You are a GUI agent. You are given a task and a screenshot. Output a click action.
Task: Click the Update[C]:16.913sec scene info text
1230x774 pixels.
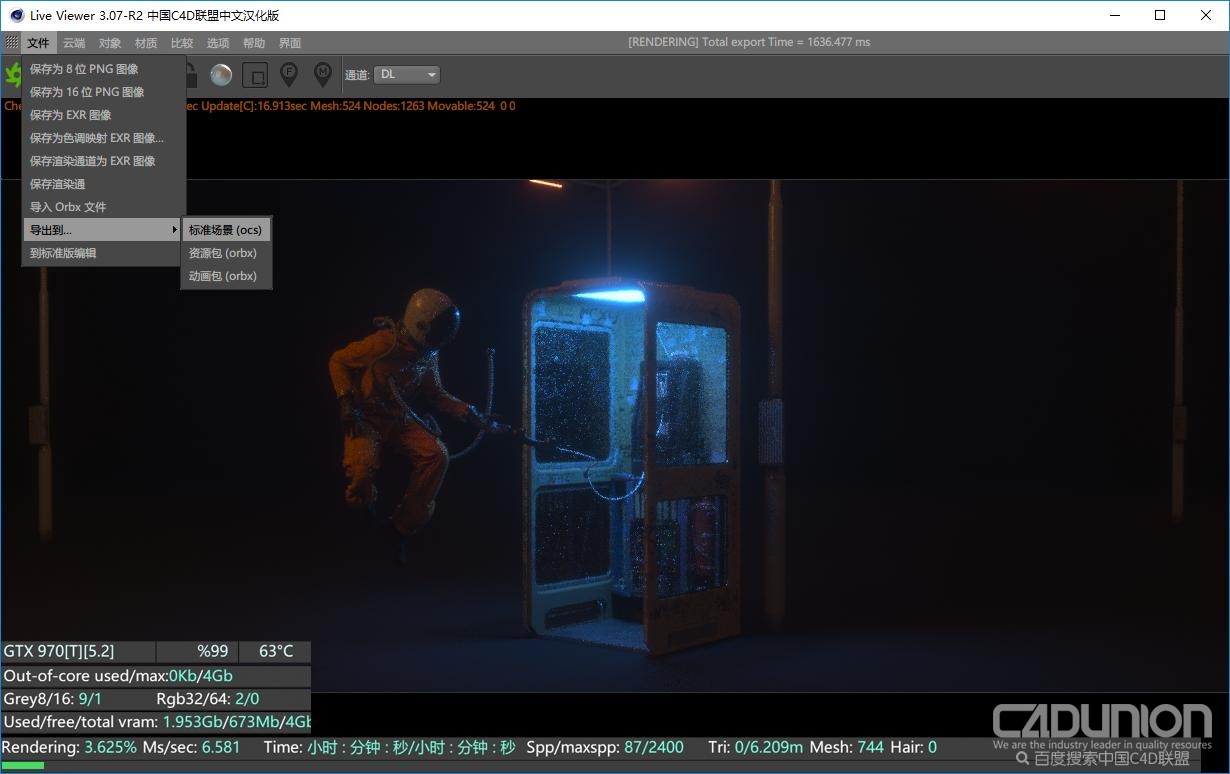(255, 105)
